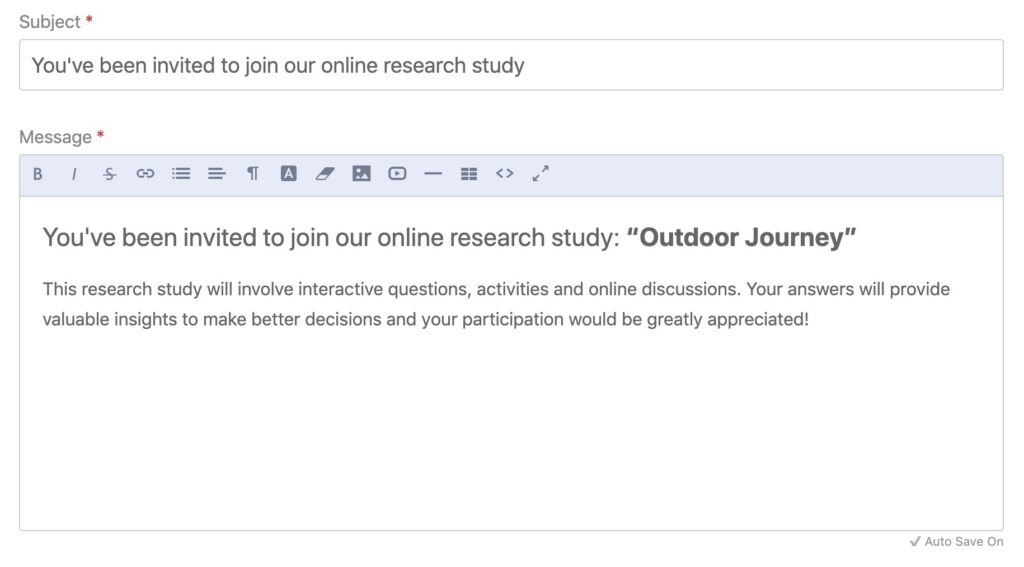Viewport: 1024px width, 567px height.
Task: Click inside the message body editor
Action: coord(511,363)
